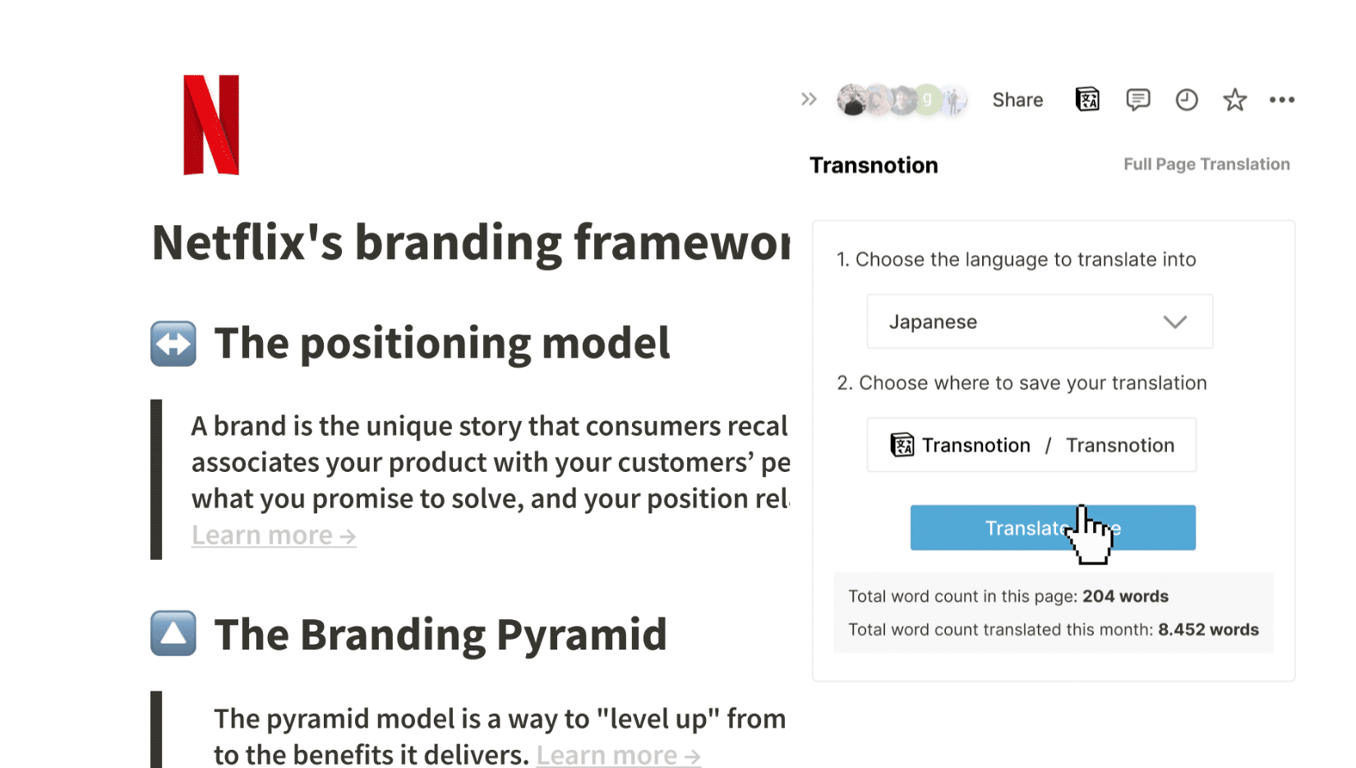Click the Netflix's branding framework title
1356x768 pixels.
(470, 243)
